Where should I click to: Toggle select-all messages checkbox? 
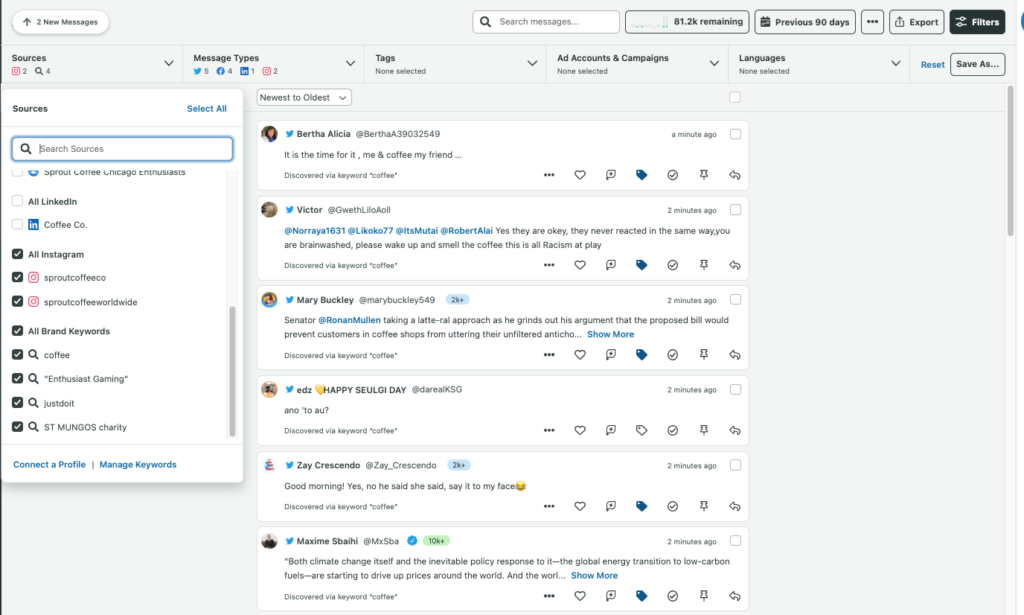coord(735,97)
